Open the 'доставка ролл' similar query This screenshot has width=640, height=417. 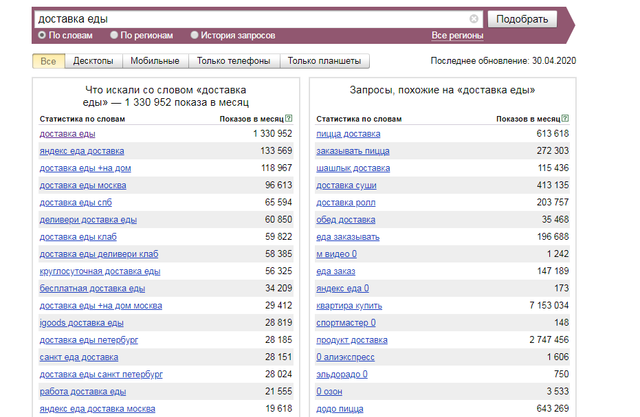point(346,202)
